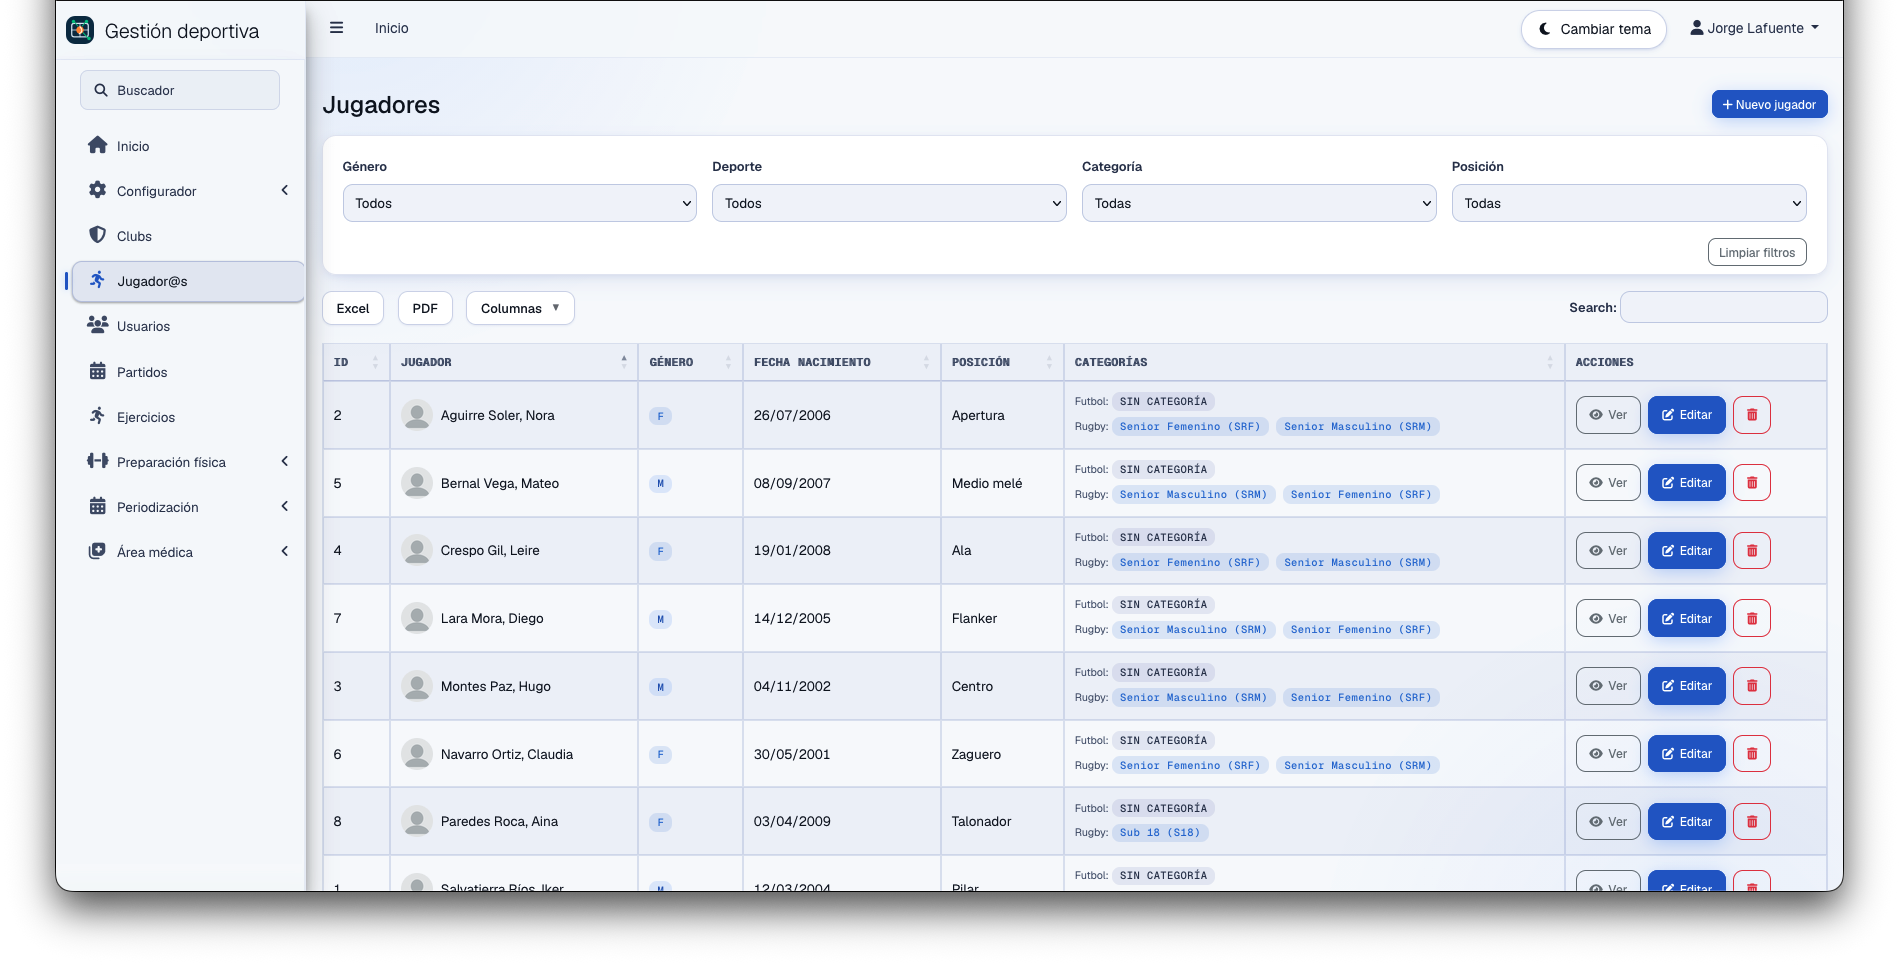Click the gear icon beside Configurador
This screenshot has height=965, width=1899.
click(x=97, y=190)
